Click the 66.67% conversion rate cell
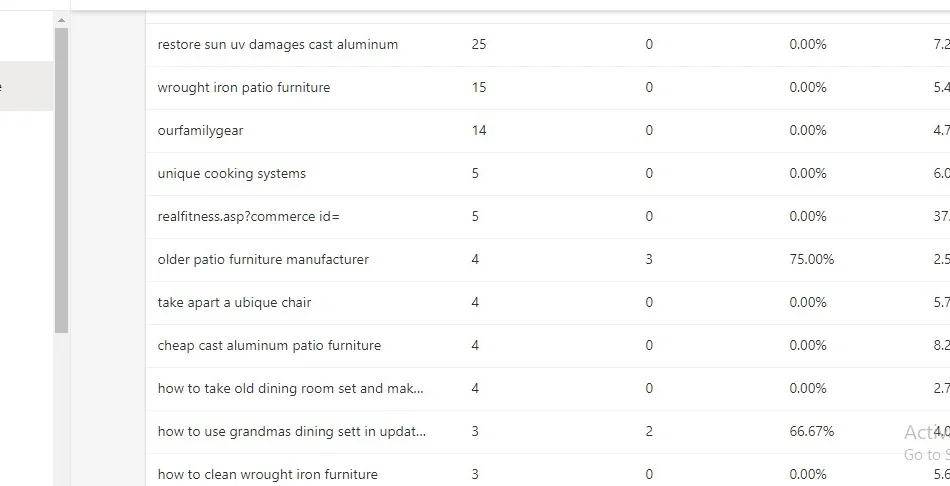The height and width of the screenshot is (486, 950). tap(811, 432)
